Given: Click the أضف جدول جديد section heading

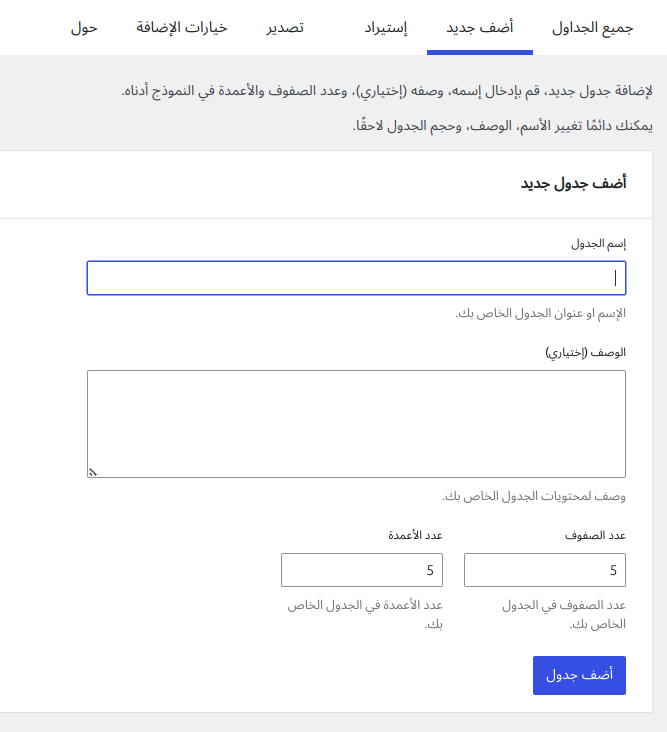Looking at the screenshot, I should click(x=573, y=183).
